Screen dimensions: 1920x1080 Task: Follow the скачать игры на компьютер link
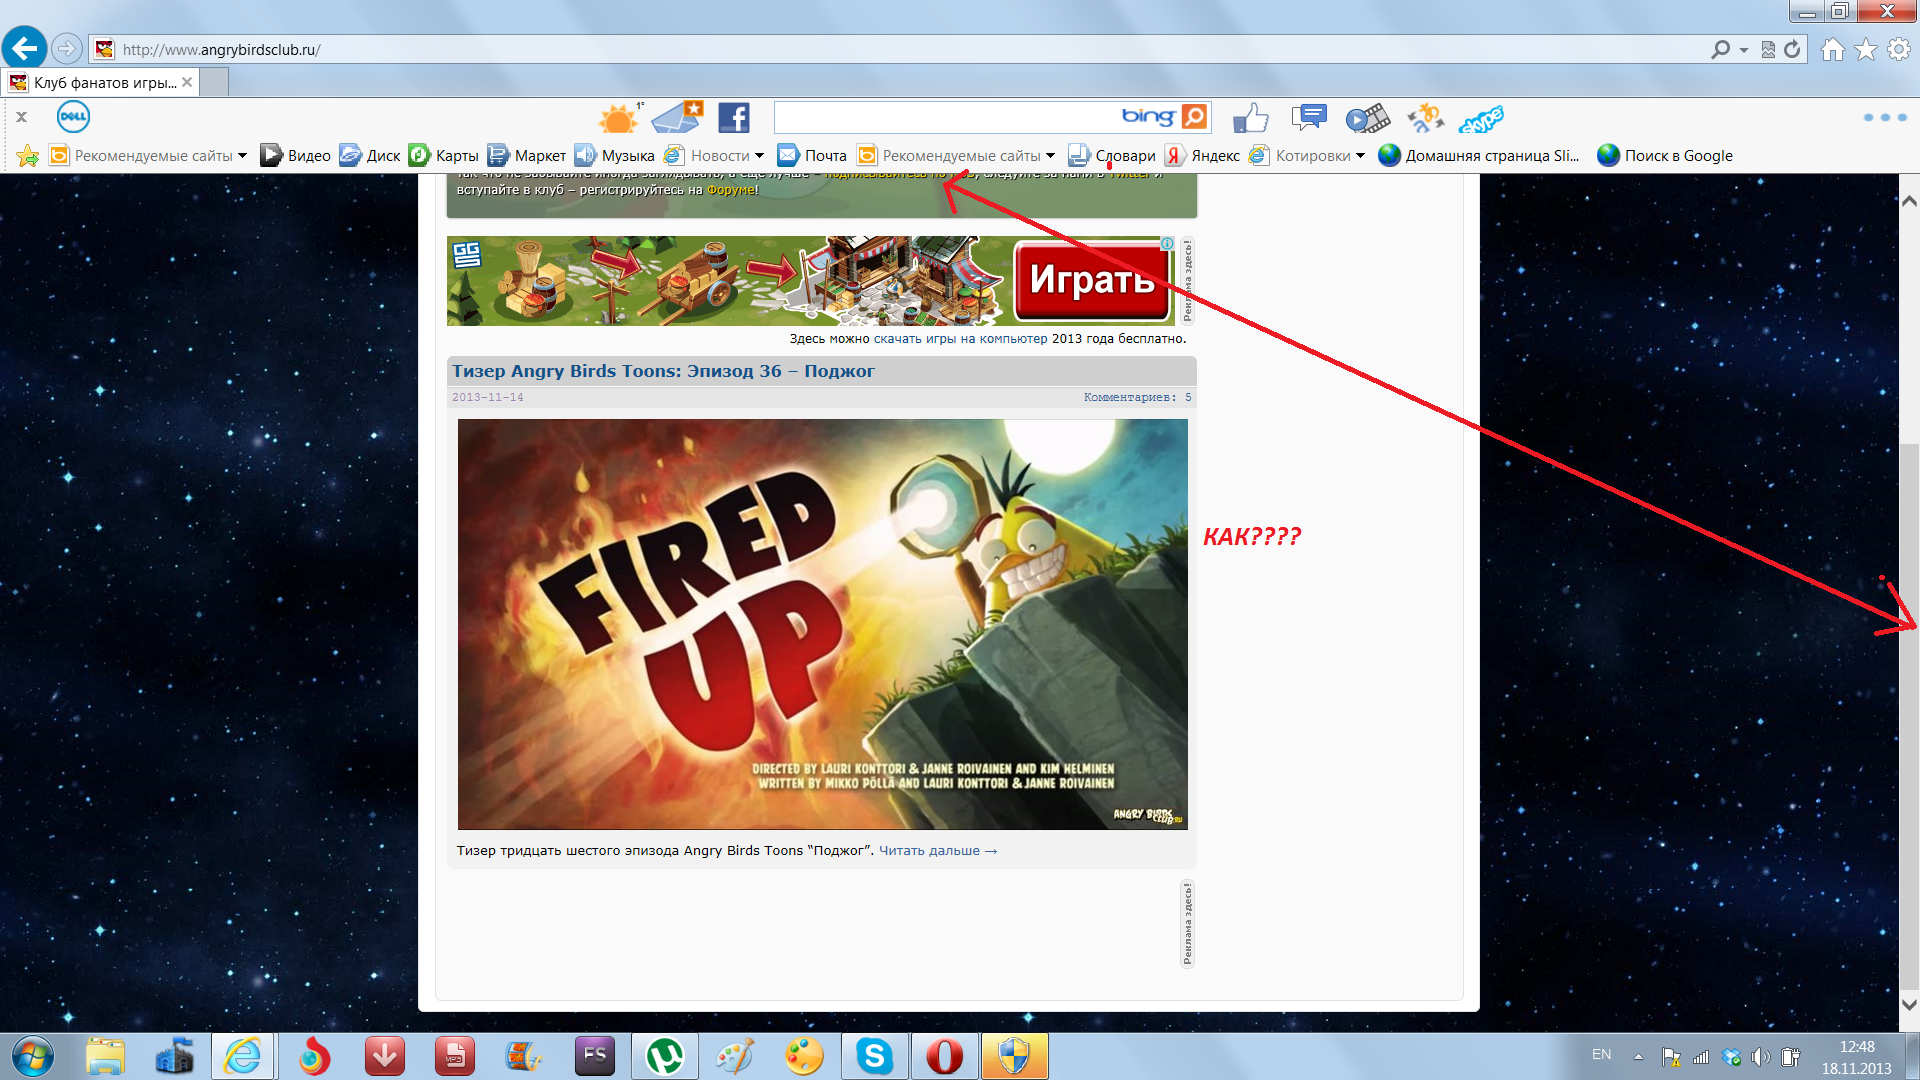960,339
